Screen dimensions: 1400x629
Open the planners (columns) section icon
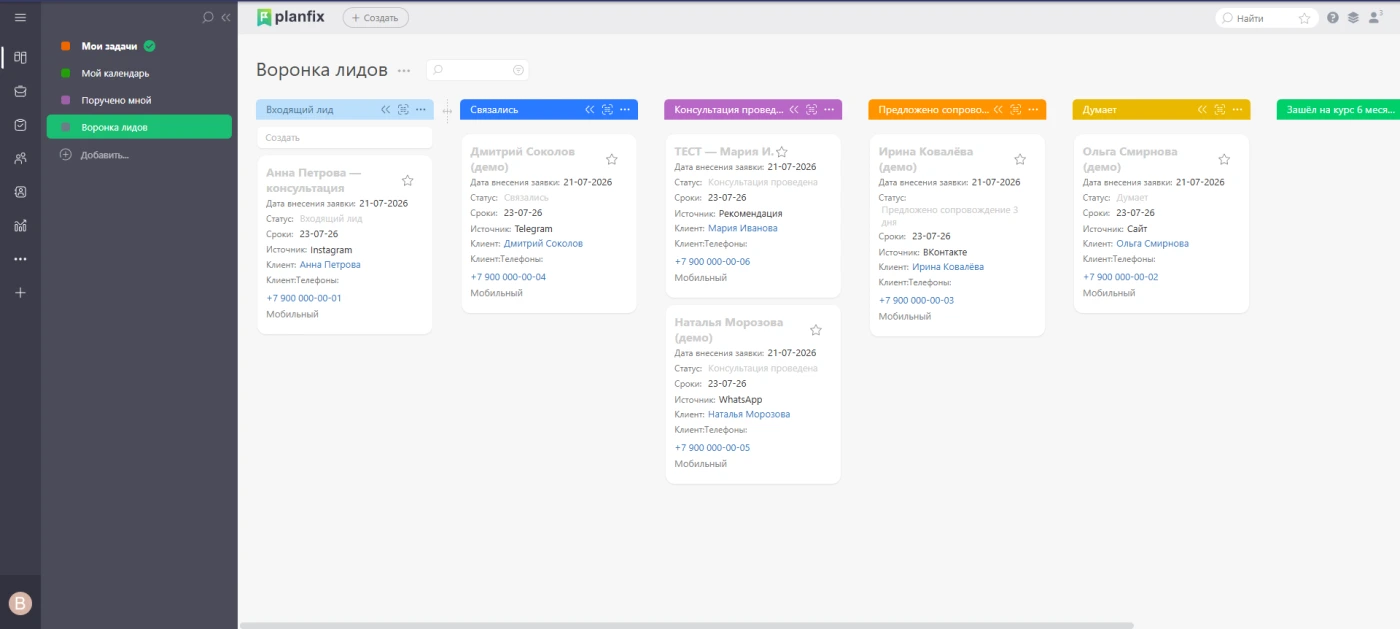pos(20,57)
